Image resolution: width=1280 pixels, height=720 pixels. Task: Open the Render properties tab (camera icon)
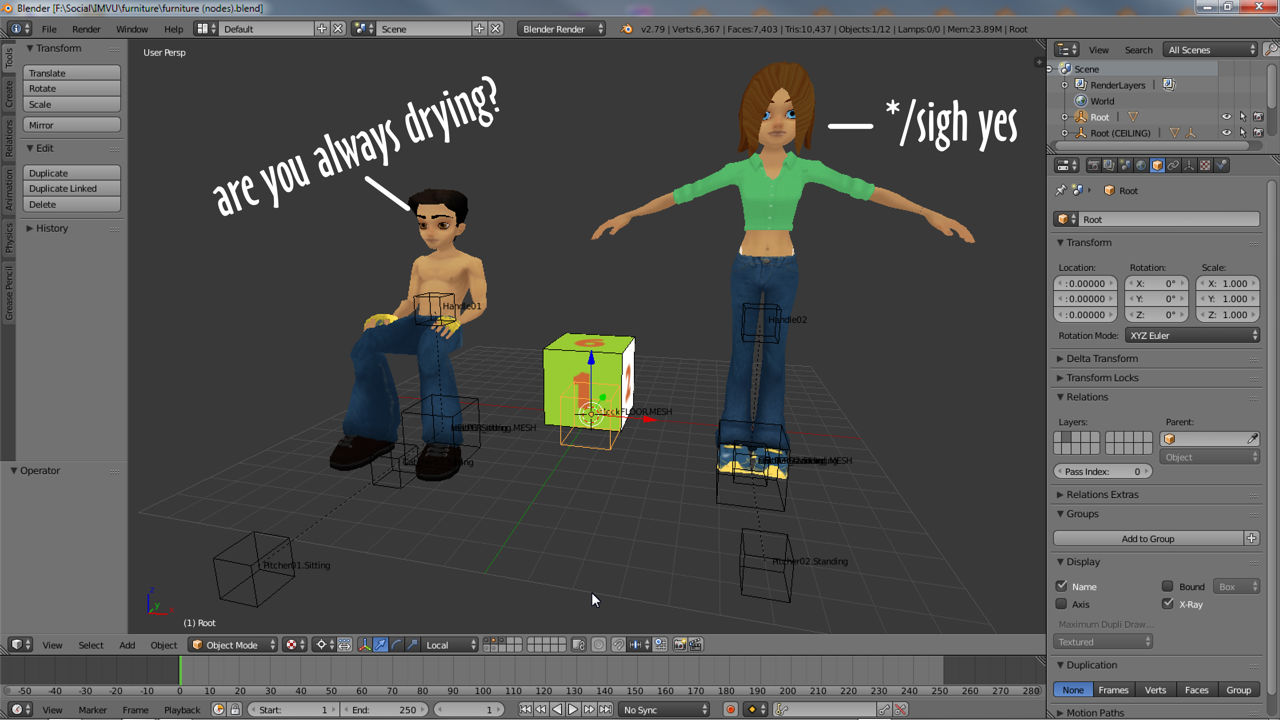(x=1093, y=165)
